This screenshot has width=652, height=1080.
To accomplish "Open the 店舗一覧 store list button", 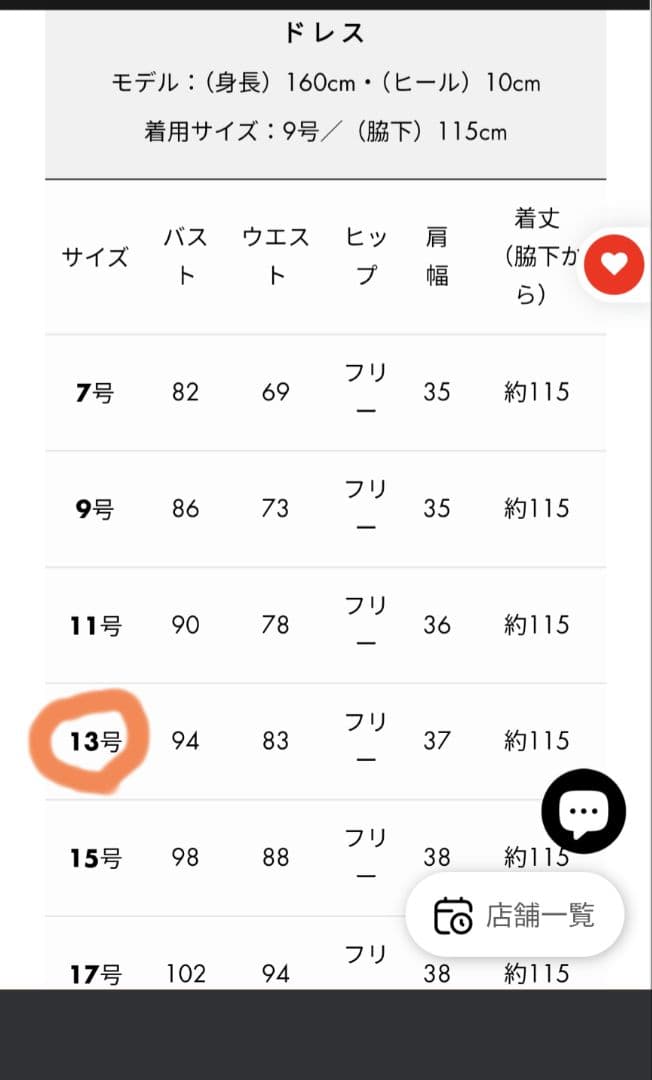I will tap(515, 915).
